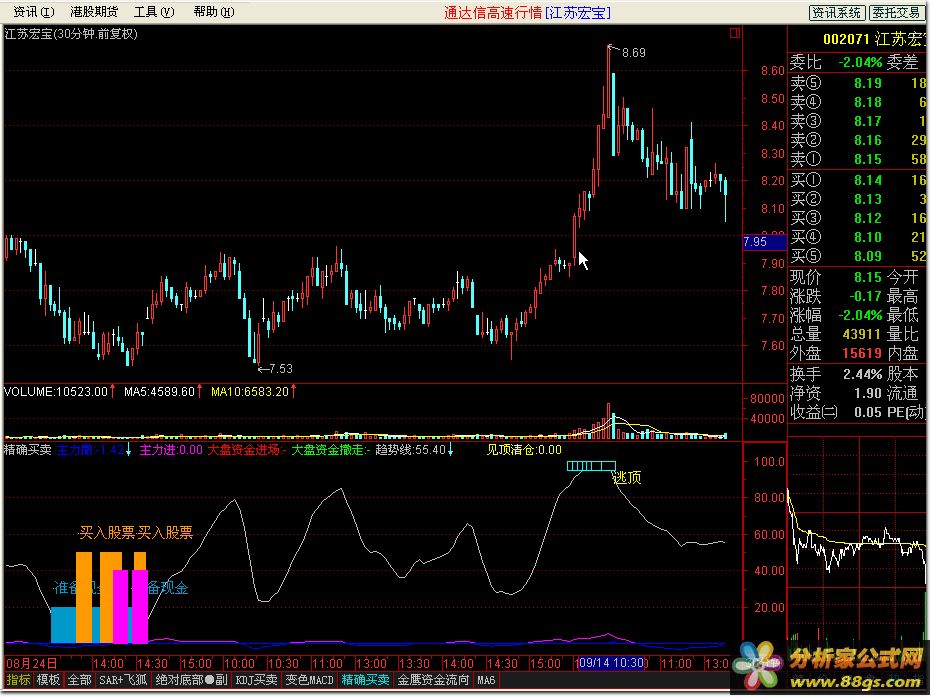Click the 涨跌 -0.17 value
Screen dimensions: 932x697
(x=865, y=296)
